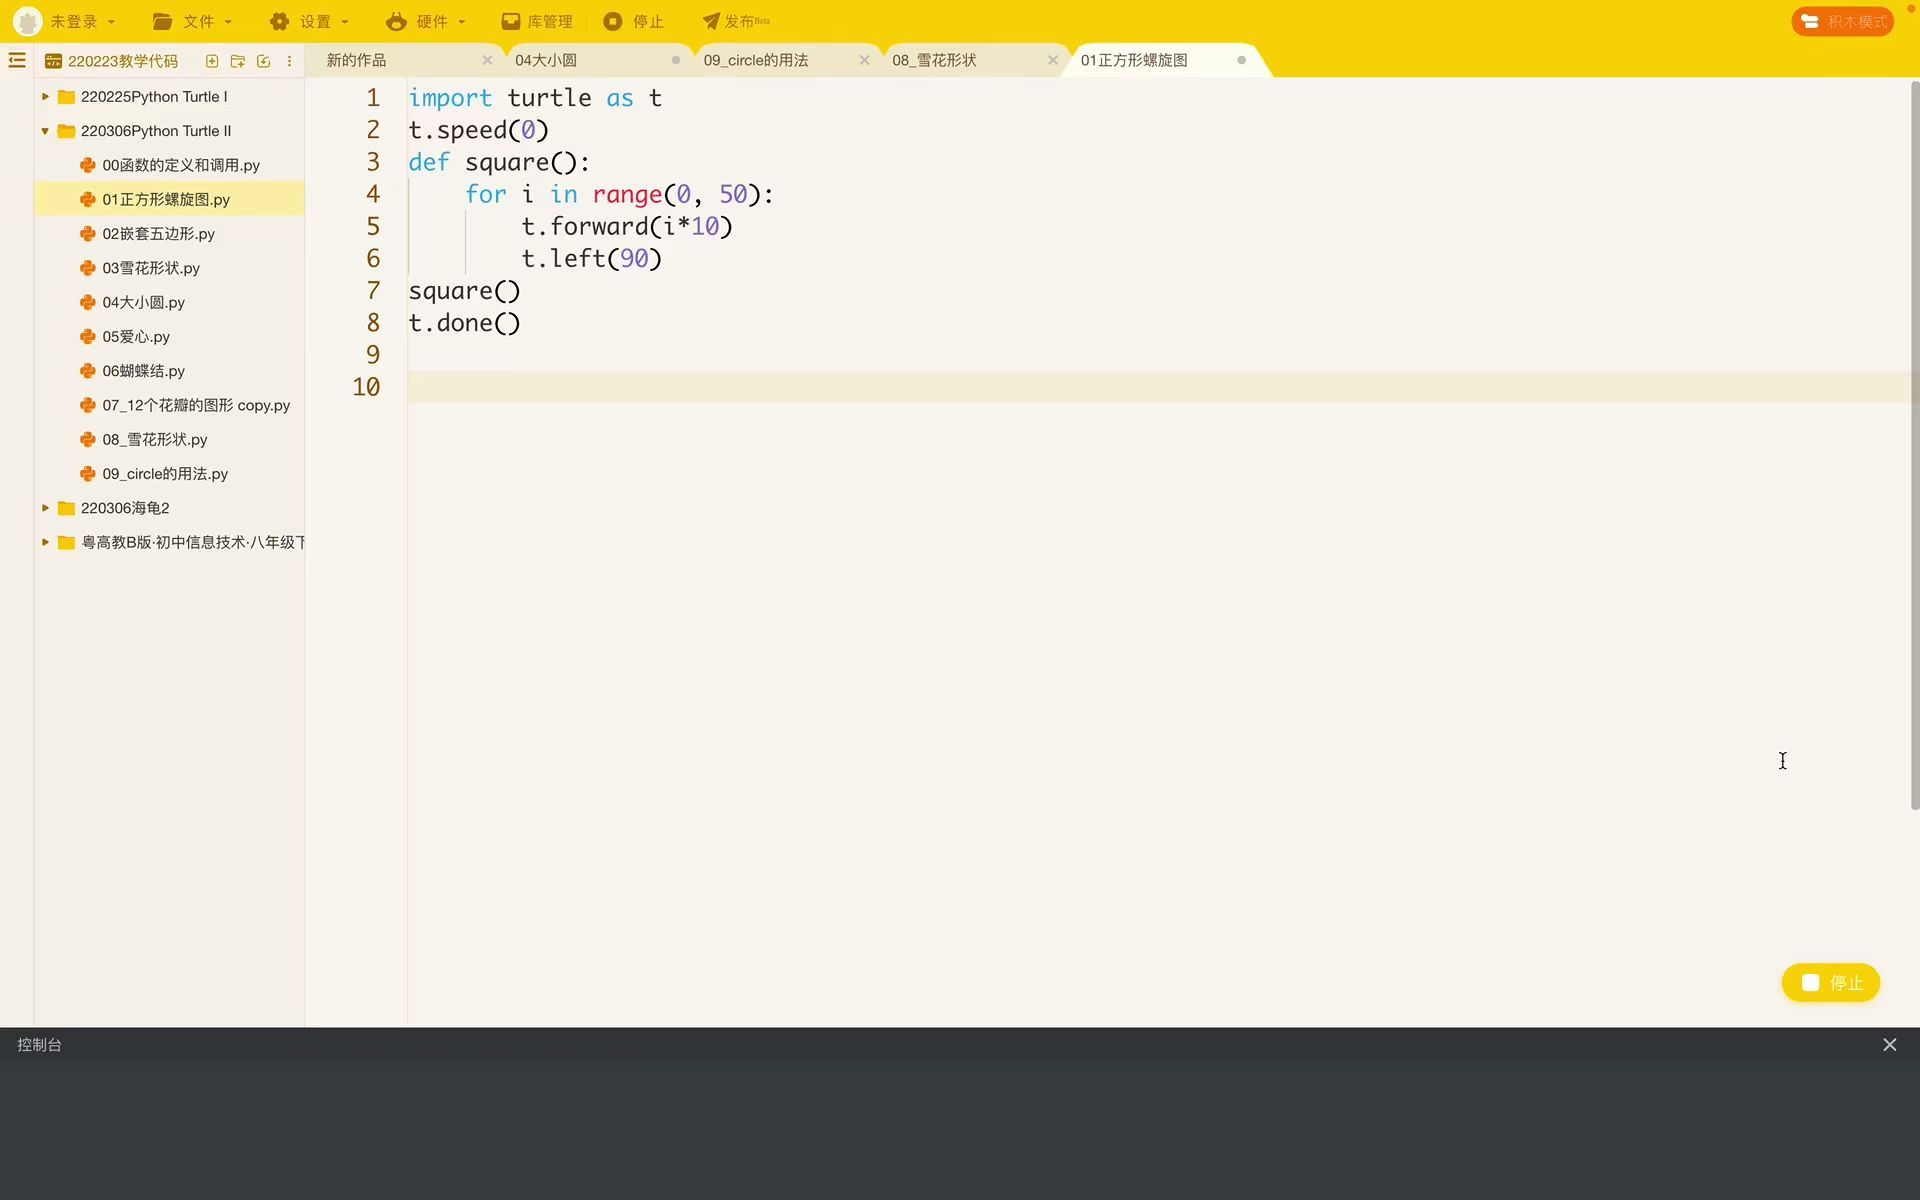Close the 控制台 console panel
Screen dimensions: 1920x1200
pyautogui.click(x=1889, y=1044)
